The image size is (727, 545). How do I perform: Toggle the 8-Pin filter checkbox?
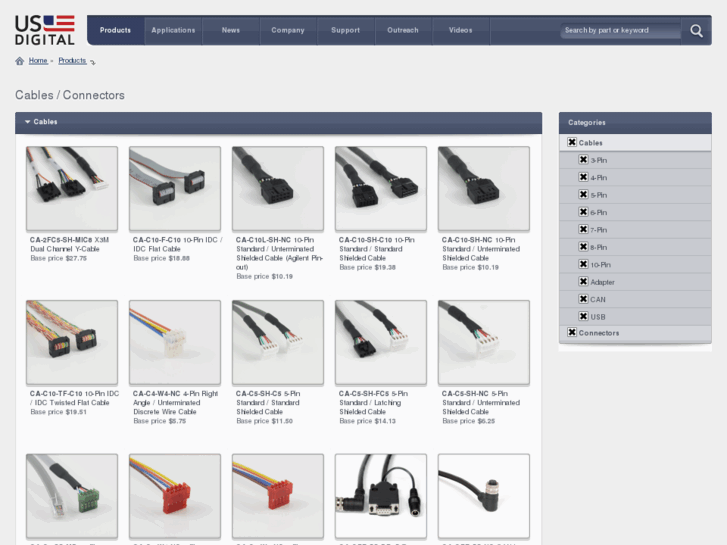583,246
